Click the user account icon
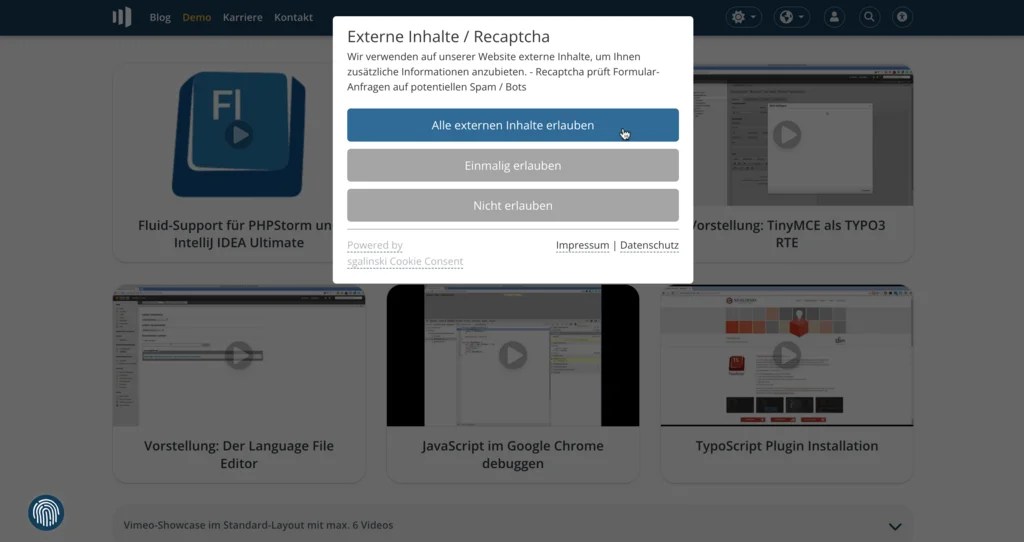Viewport: 1024px width, 542px height. pyautogui.click(x=835, y=17)
